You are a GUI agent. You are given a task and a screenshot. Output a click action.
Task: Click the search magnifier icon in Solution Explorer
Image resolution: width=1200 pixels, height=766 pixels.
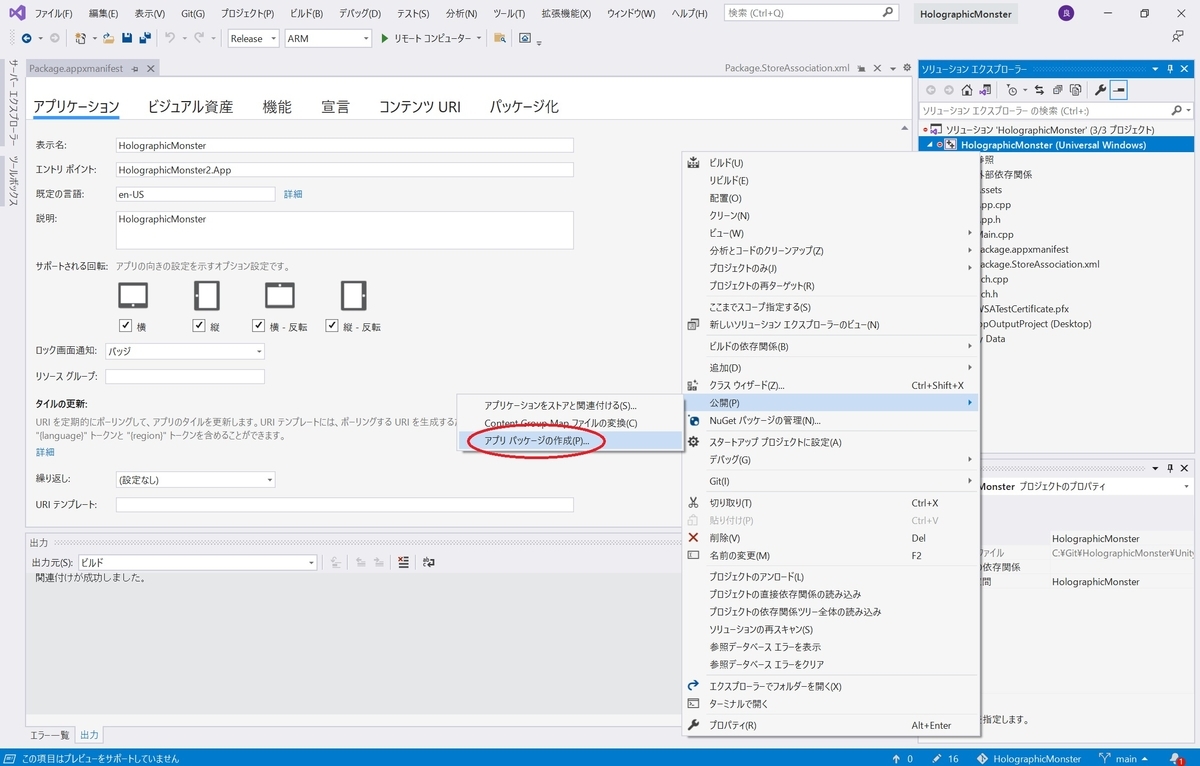coord(1175,110)
